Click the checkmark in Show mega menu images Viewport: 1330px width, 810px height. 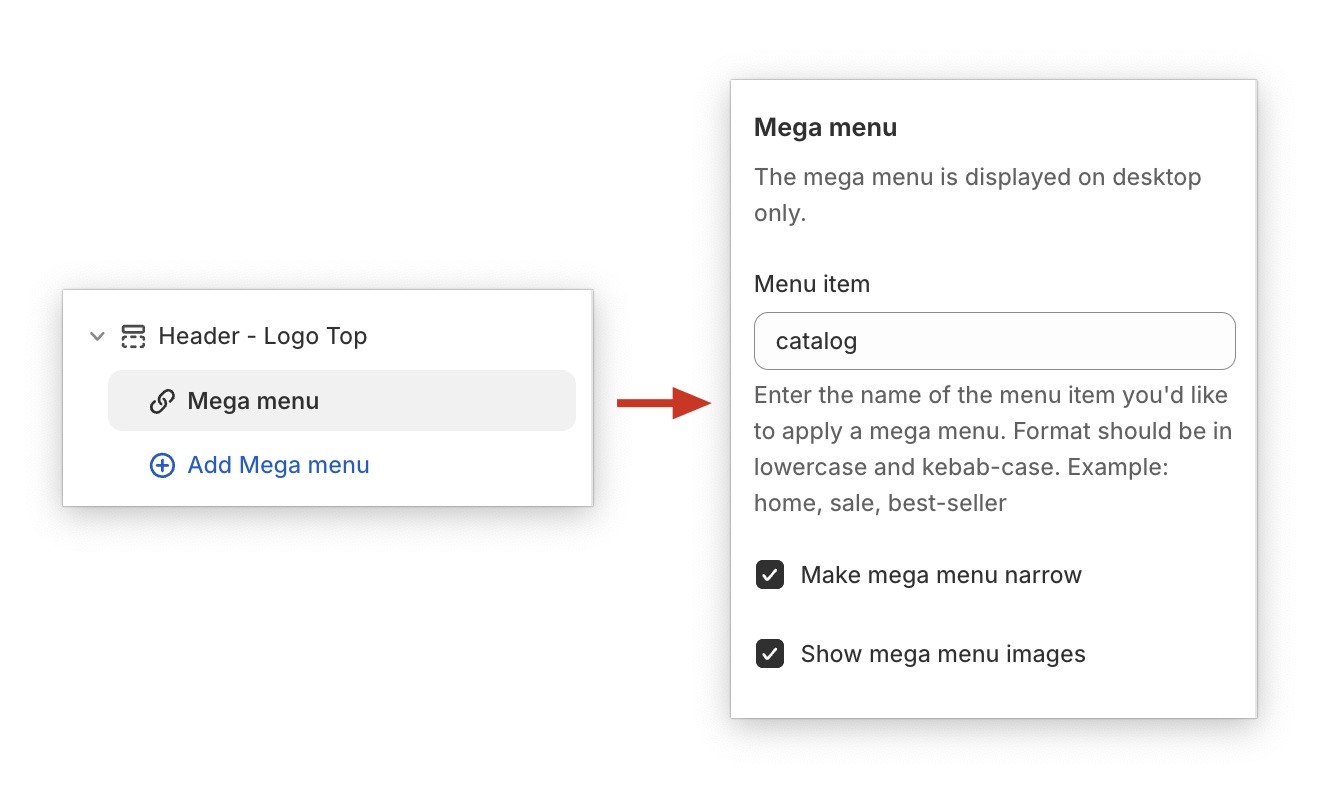[770, 654]
